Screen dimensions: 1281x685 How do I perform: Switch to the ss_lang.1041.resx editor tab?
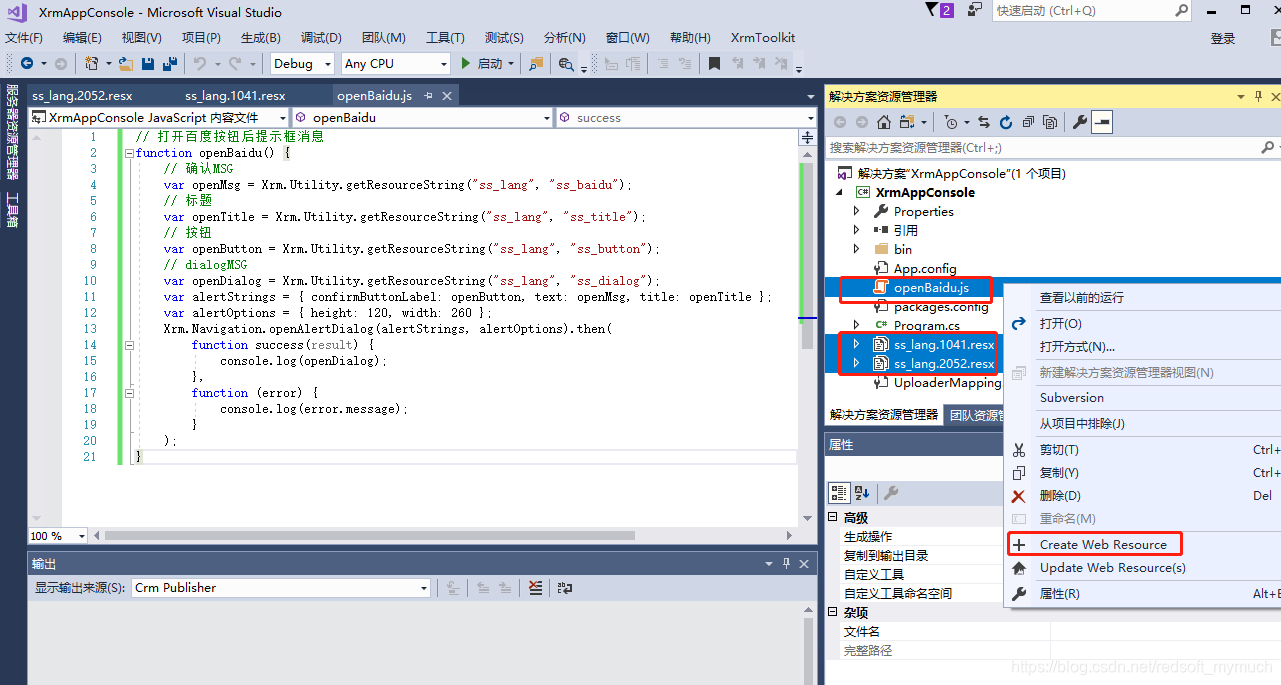point(235,96)
